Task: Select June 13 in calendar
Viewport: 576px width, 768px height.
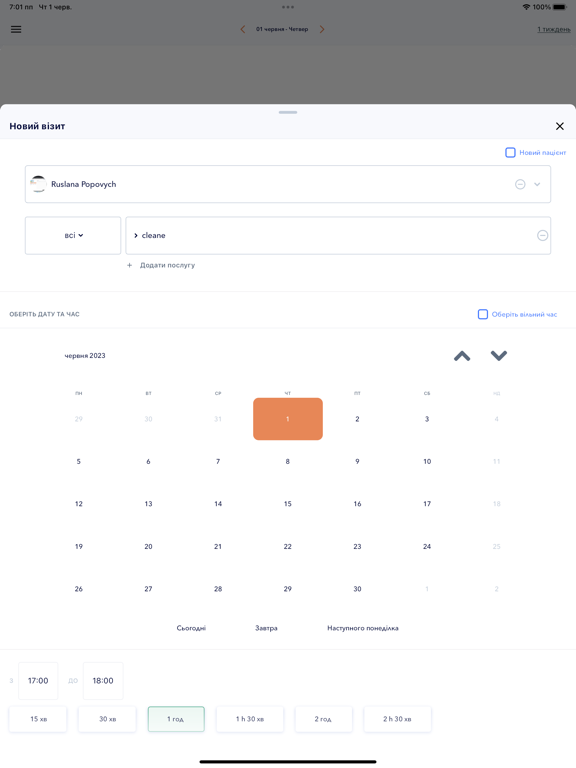Action: click(148, 504)
